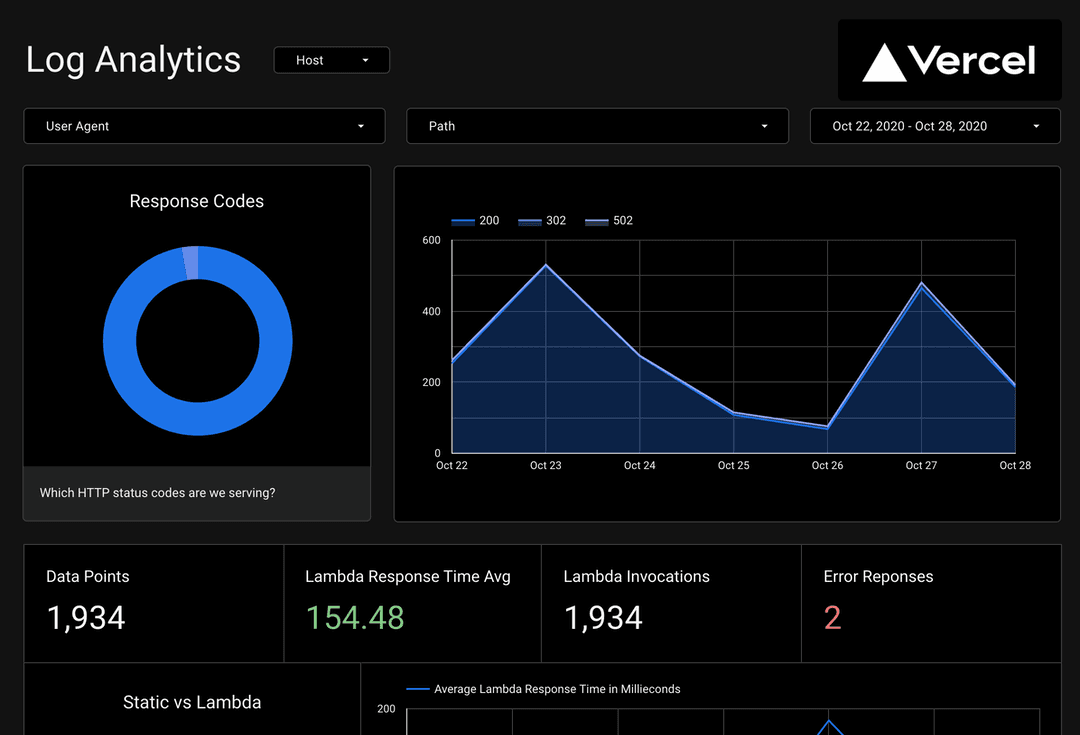The image size is (1080, 735).
Task: Click the small light-blue donut slice
Action: tap(191, 263)
